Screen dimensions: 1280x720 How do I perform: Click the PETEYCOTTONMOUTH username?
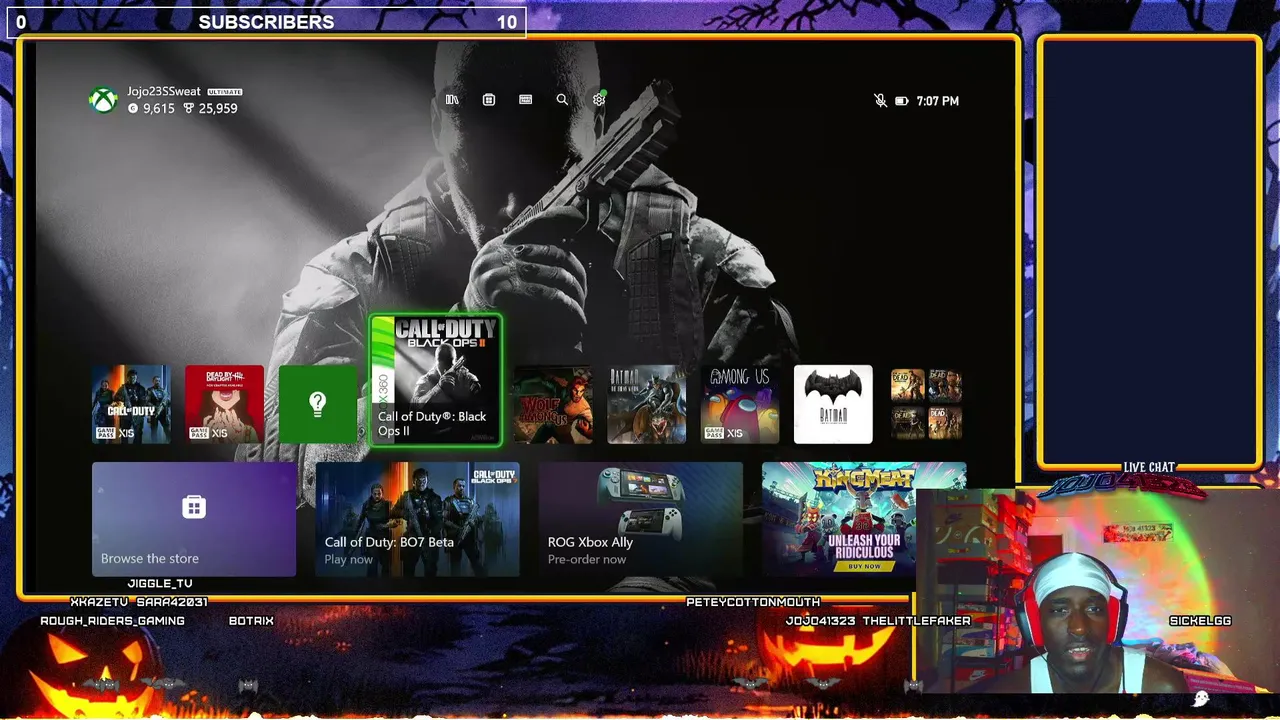(753, 602)
